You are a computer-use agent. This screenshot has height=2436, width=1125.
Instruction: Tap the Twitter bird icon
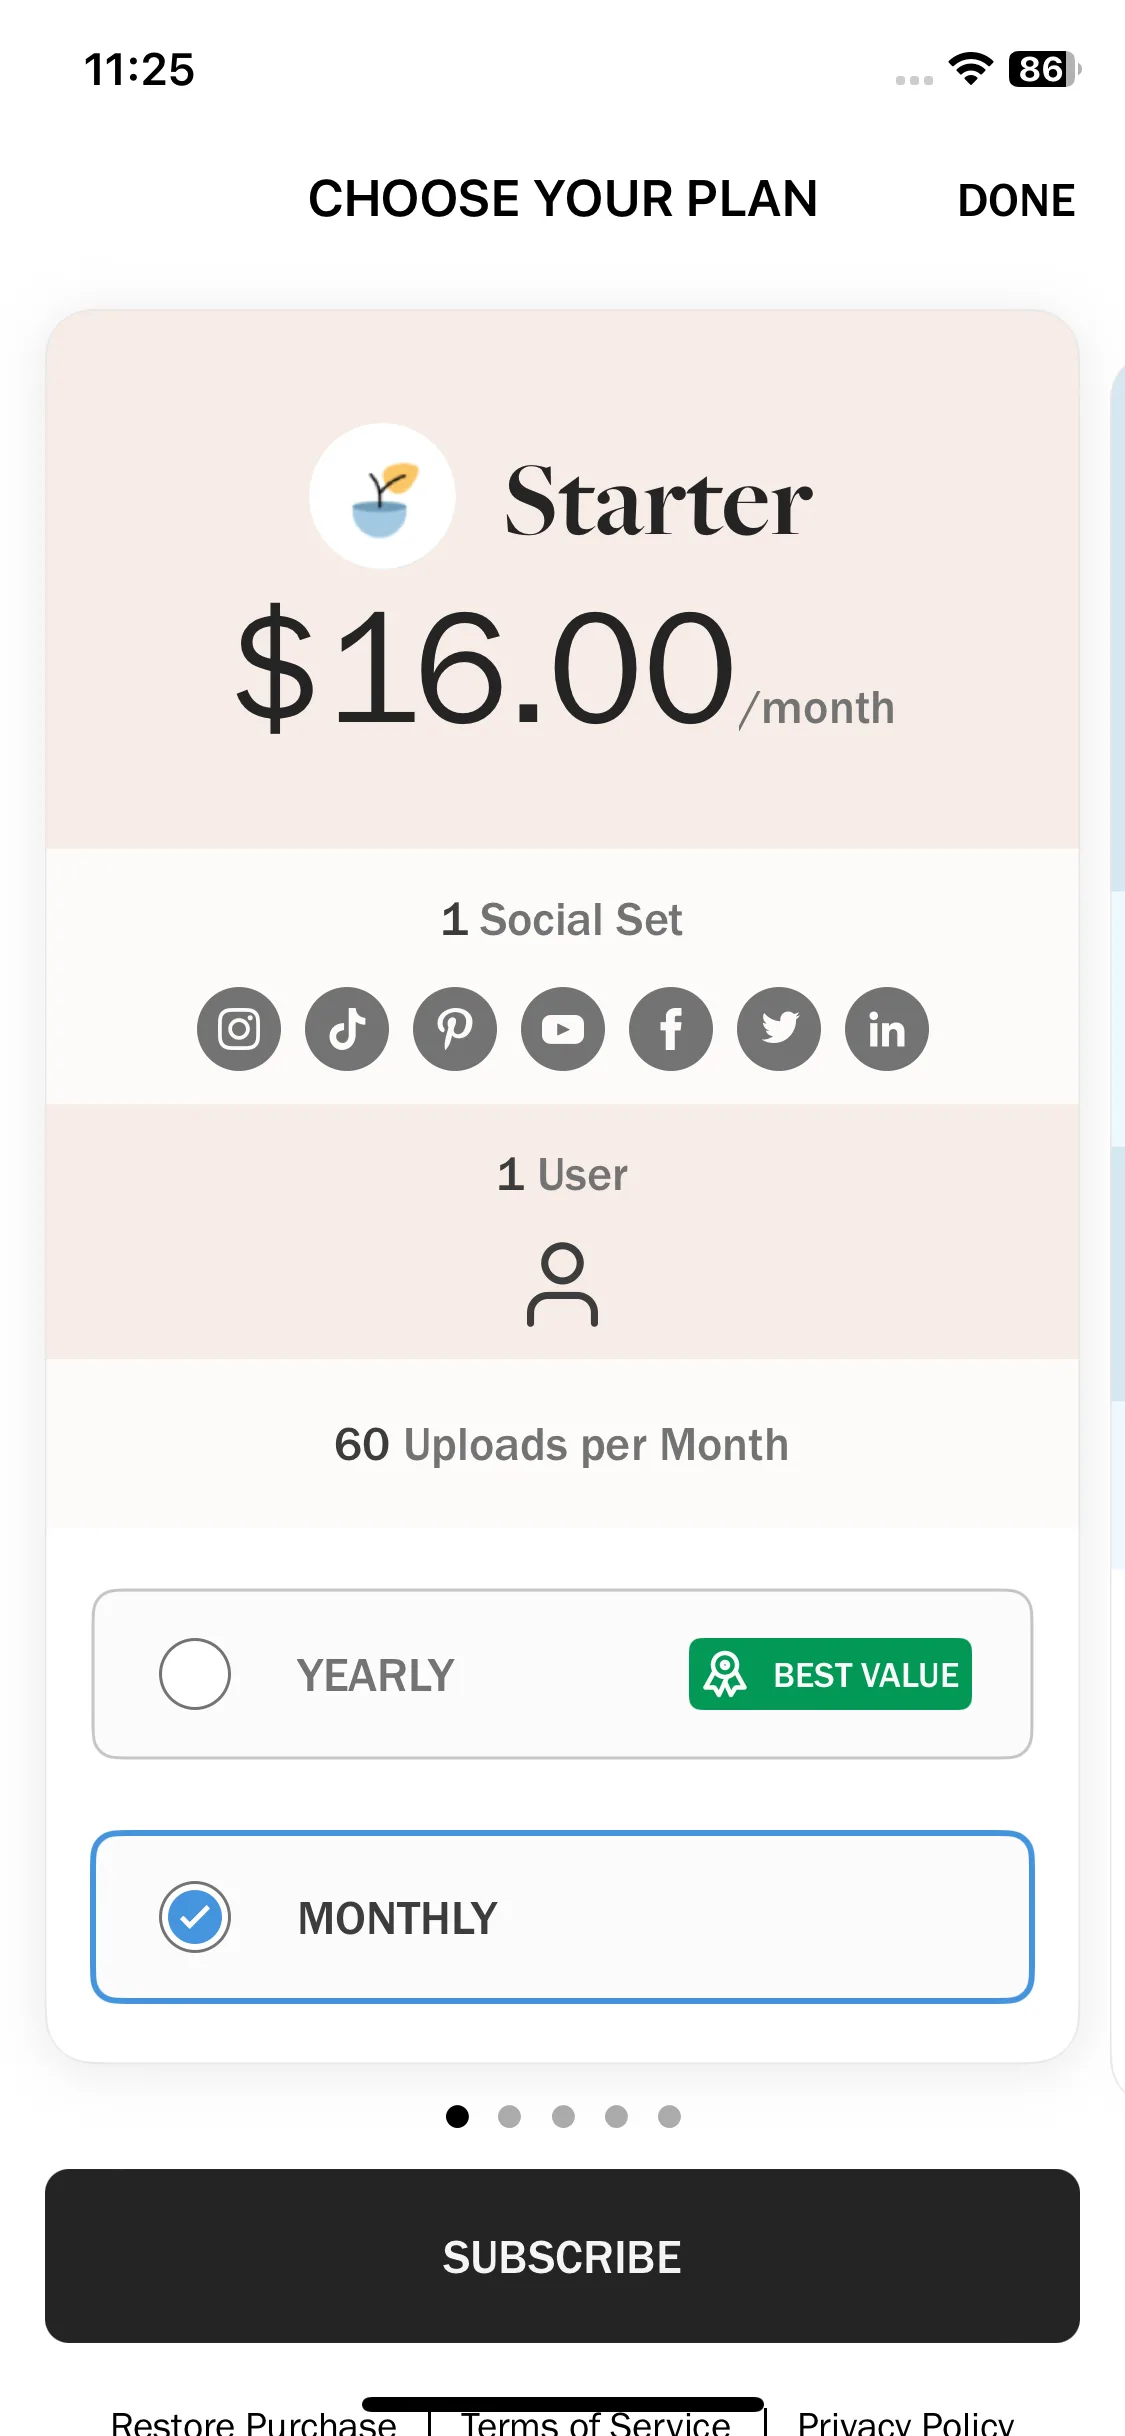click(x=779, y=1029)
